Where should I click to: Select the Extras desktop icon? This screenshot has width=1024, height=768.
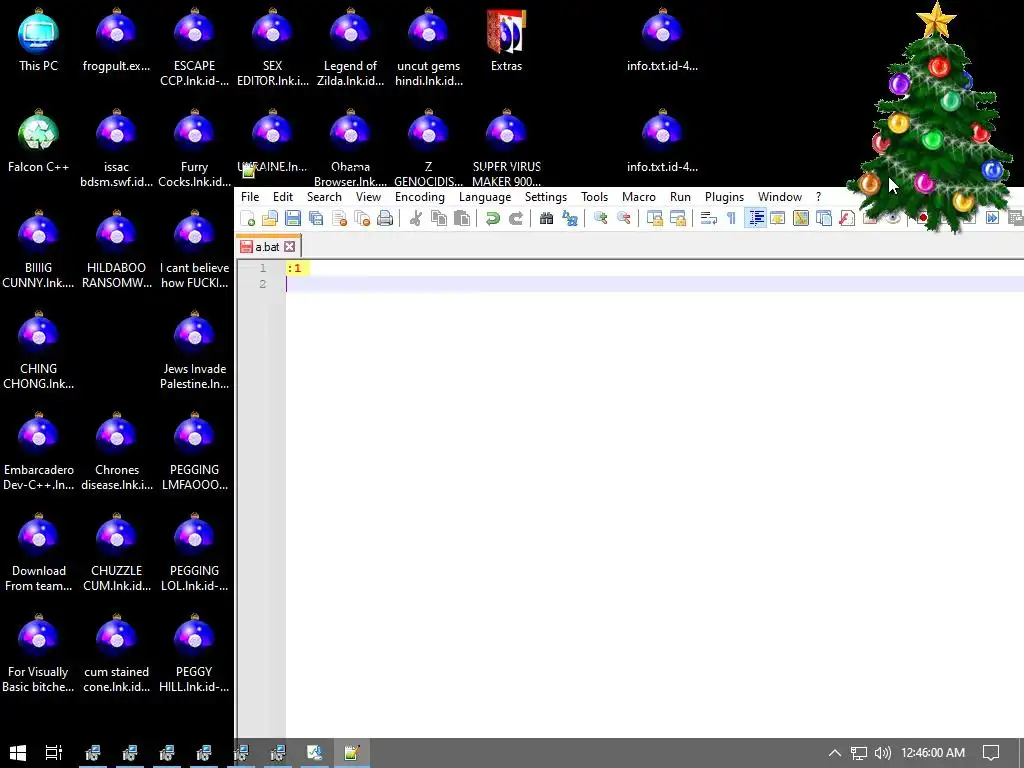click(x=507, y=40)
